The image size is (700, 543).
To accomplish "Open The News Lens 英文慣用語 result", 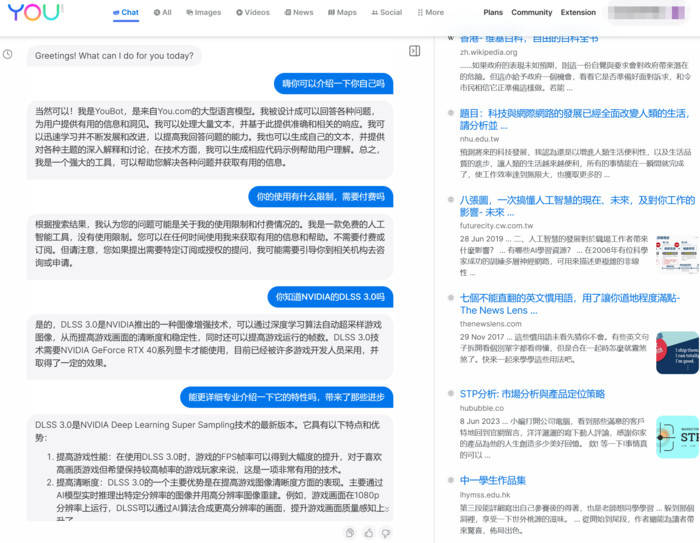I will 570,304.
